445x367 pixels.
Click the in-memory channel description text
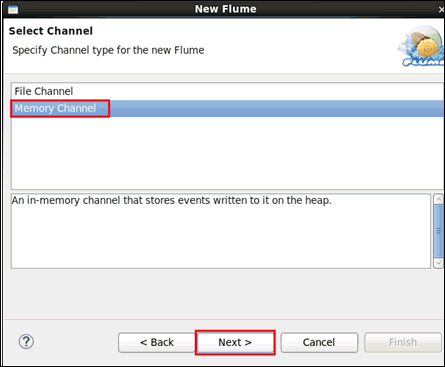click(x=171, y=200)
